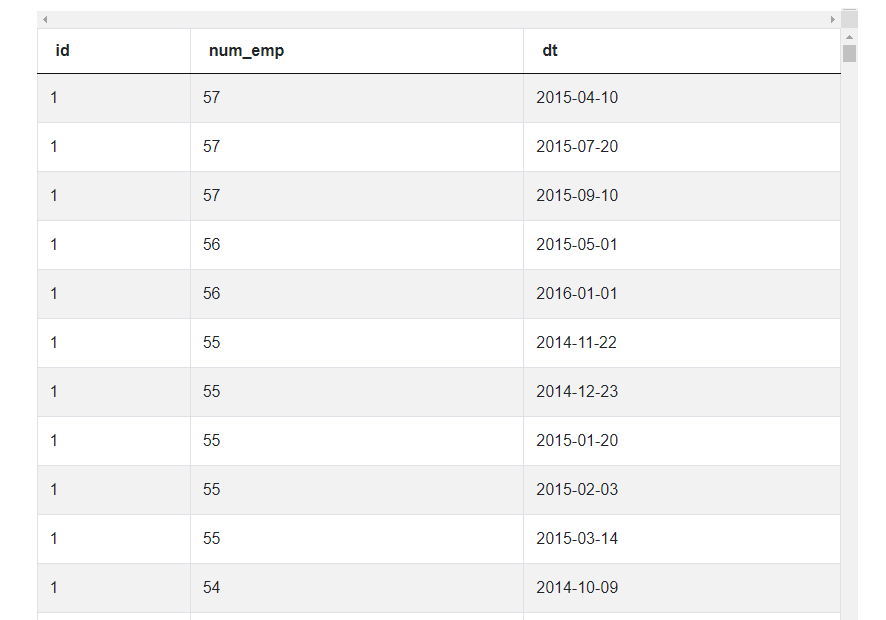This screenshot has height=620, width=886.
Task: Click the date 2016-01-01 cell
Action: coord(577,294)
